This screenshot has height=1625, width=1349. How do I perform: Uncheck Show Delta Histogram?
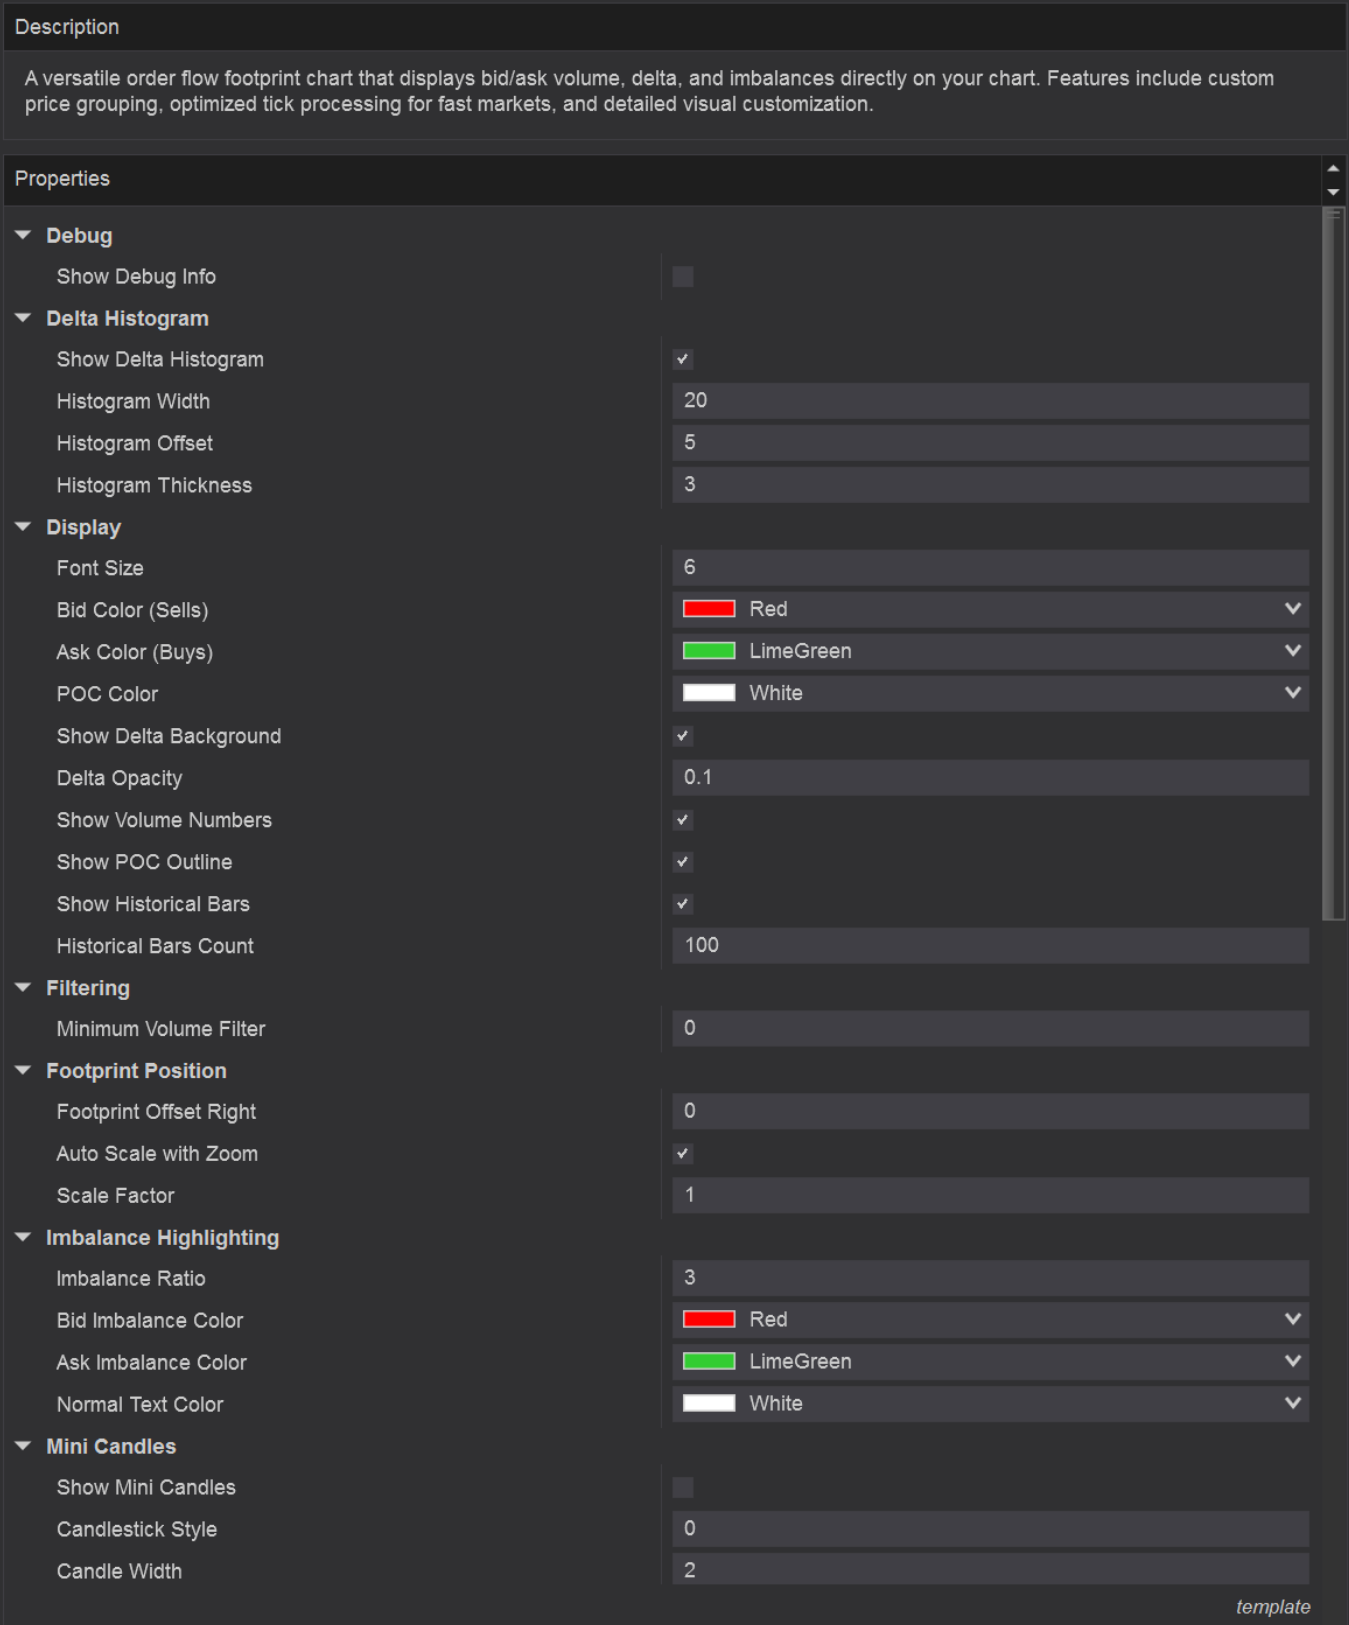tap(683, 360)
